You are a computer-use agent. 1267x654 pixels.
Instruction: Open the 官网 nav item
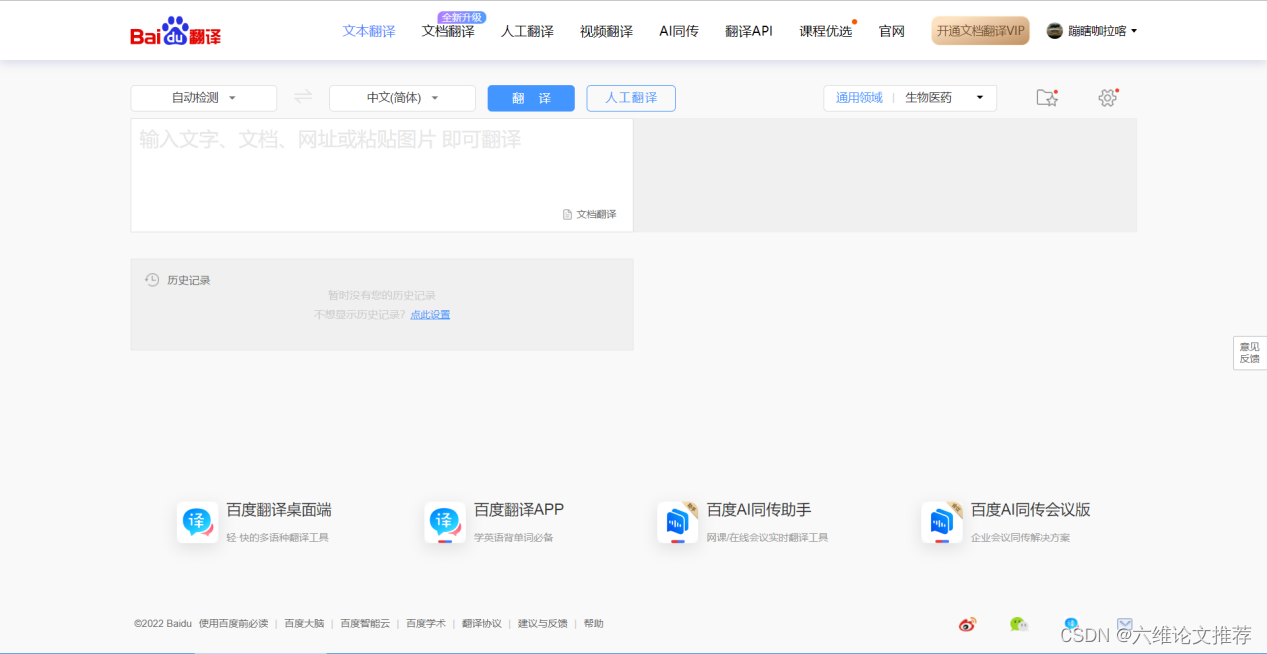pyautogui.click(x=892, y=31)
